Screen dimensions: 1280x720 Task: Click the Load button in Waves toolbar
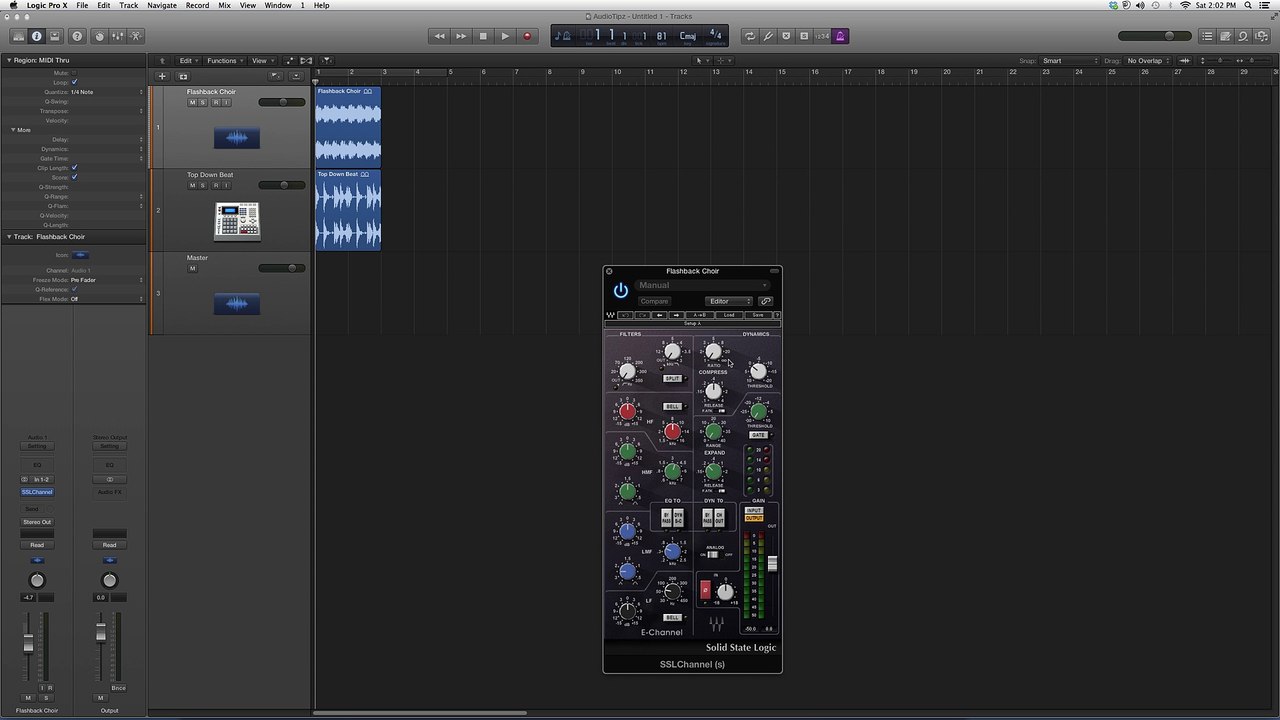coord(729,315)
